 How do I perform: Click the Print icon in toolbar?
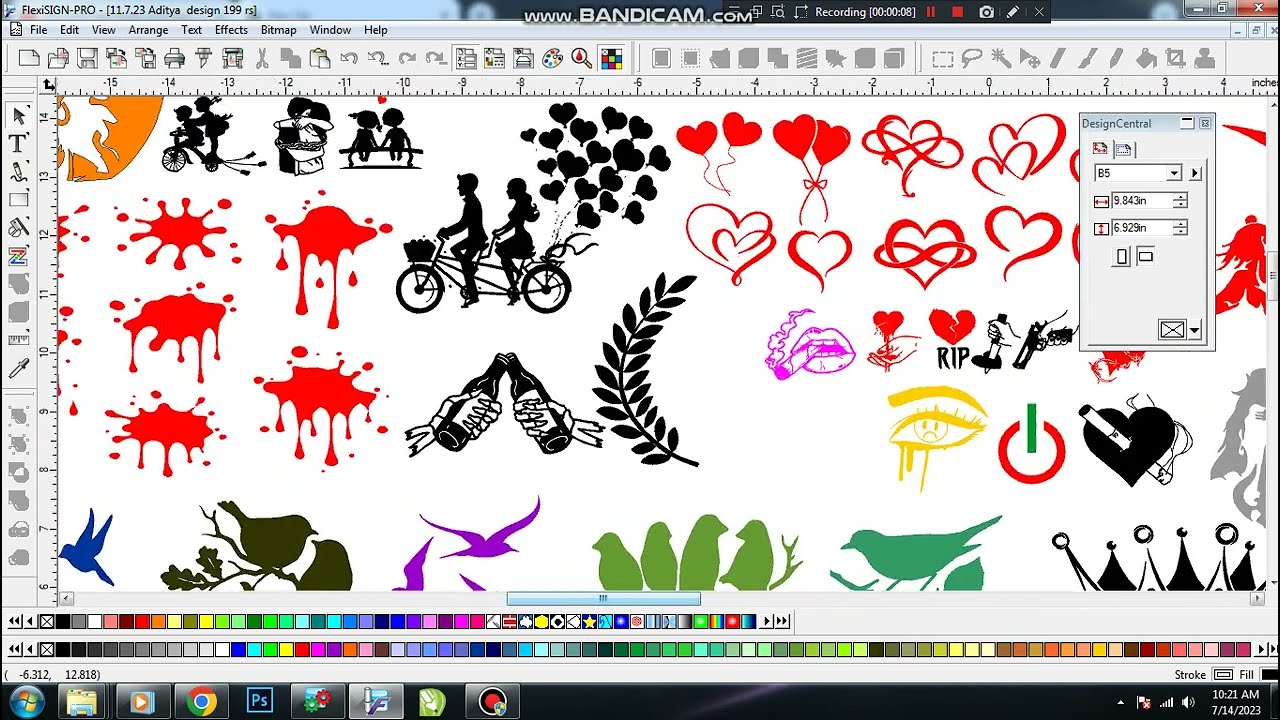click(174, 58)
